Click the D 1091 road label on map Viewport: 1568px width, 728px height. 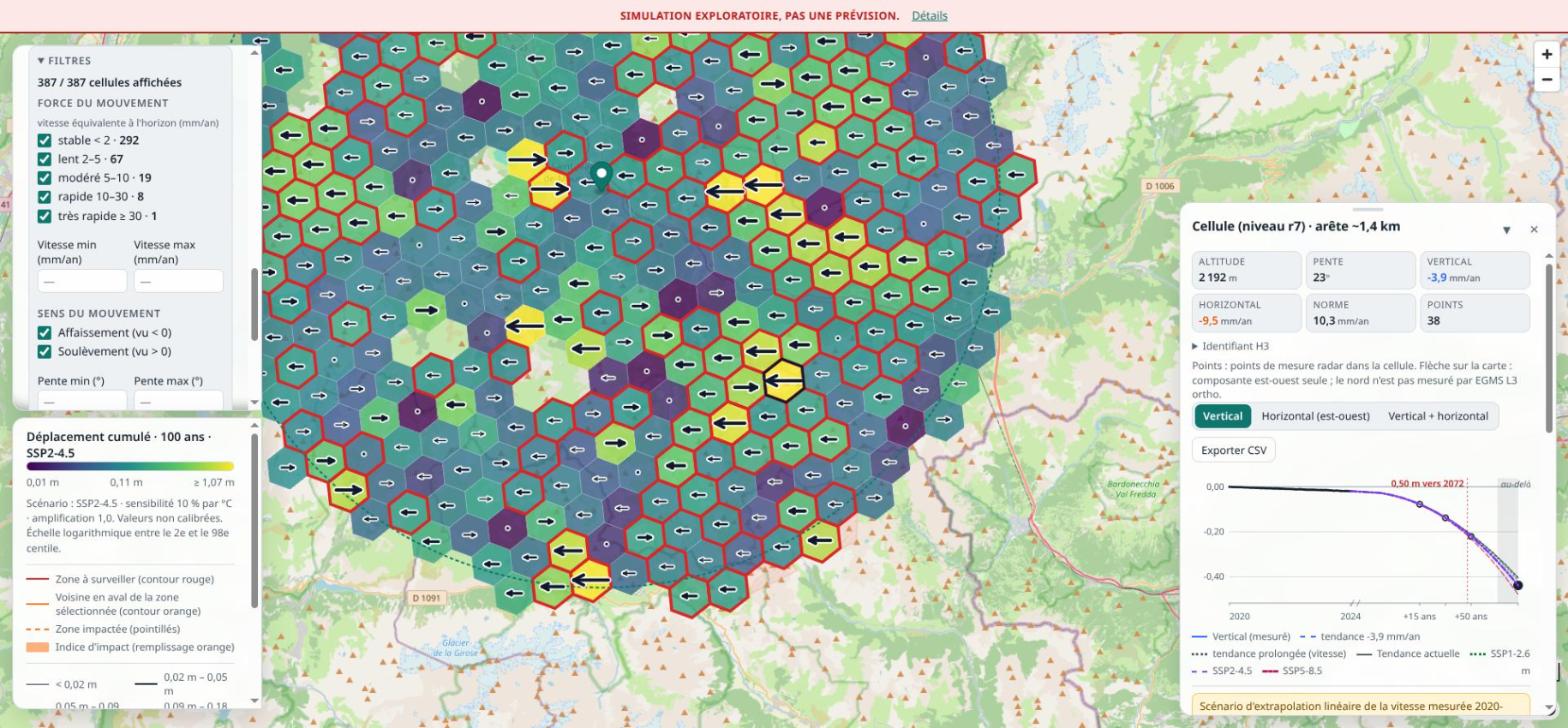426,598
